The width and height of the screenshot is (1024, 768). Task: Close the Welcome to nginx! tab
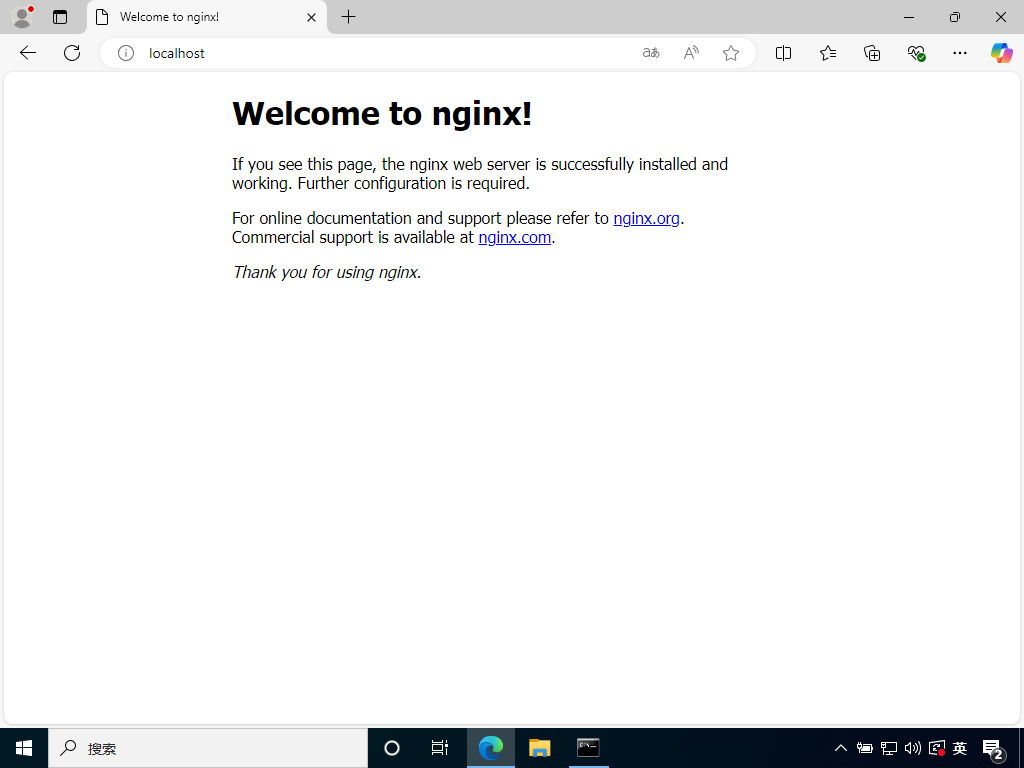click(x=312, y=18)
